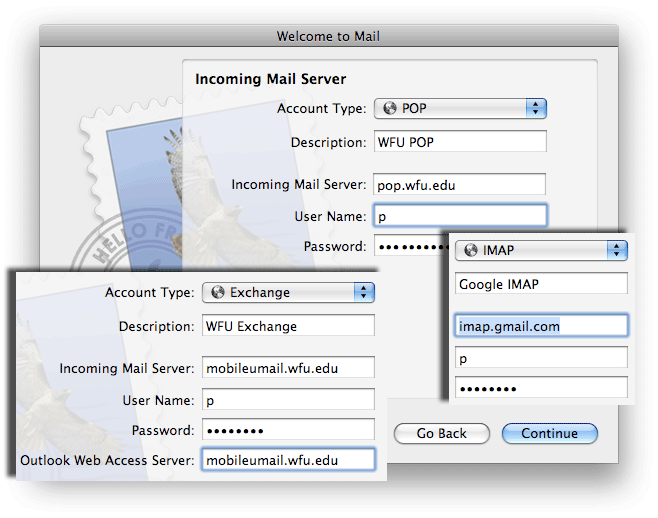Click the Continue button
This screenshot has width=658, height=518.
pyautogui.click(x=550, y=433)
